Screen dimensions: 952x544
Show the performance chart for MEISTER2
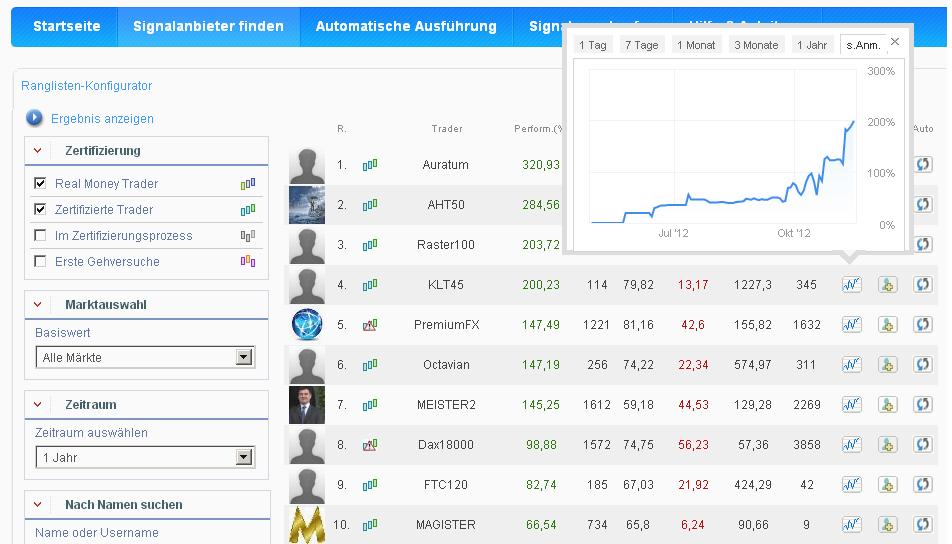(851, 405)
